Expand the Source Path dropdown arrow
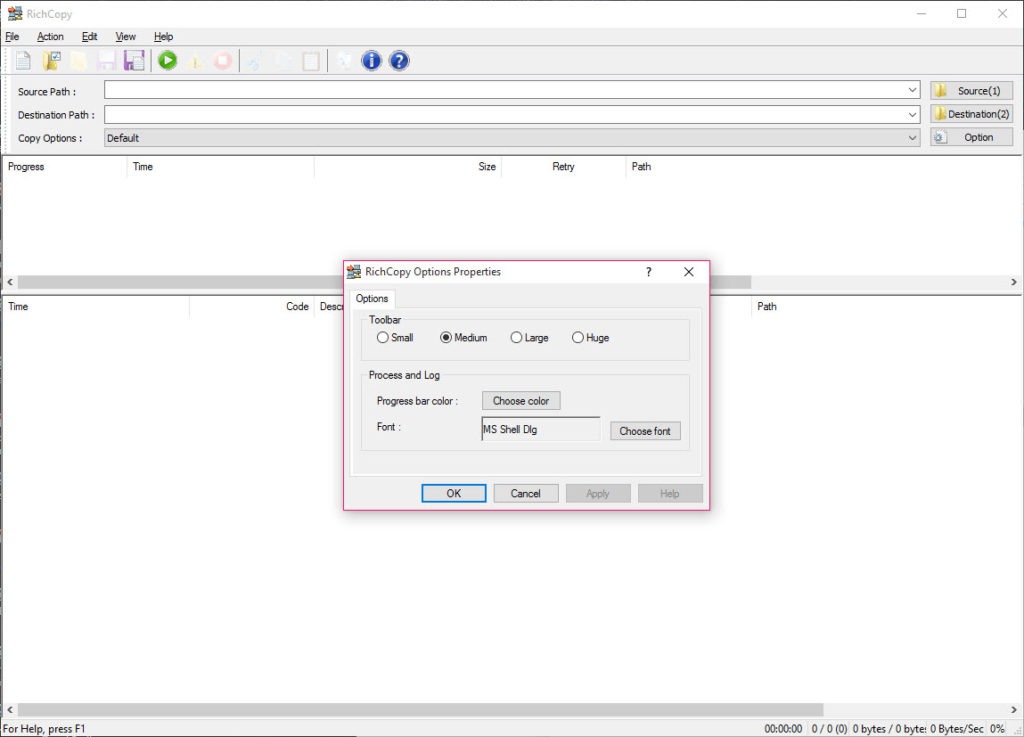 tap(912, 90)
